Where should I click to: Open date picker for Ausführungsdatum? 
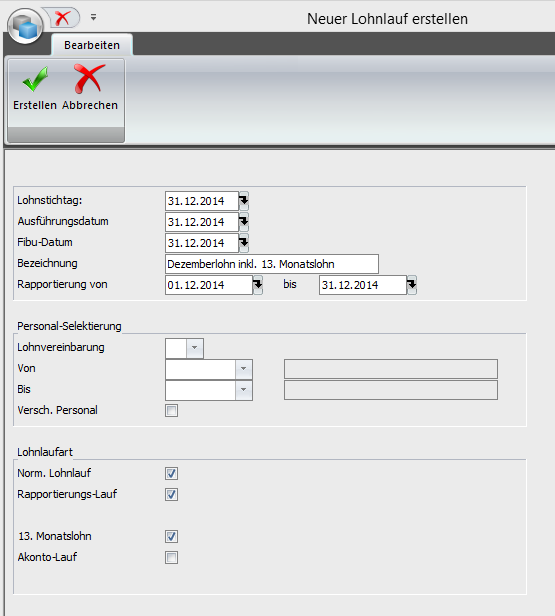click(x=244, y=222)
